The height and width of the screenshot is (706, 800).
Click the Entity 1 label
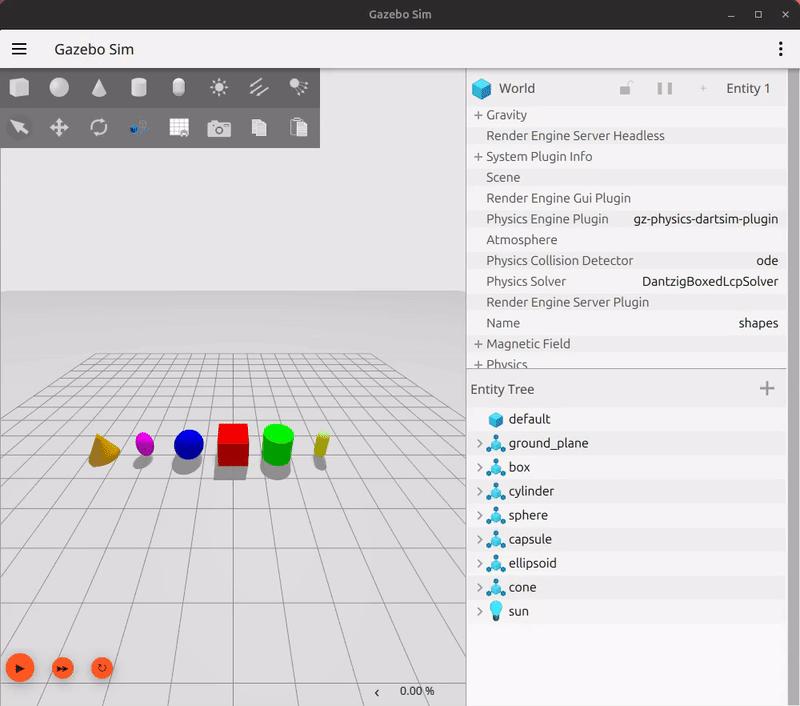click(747, 88)
